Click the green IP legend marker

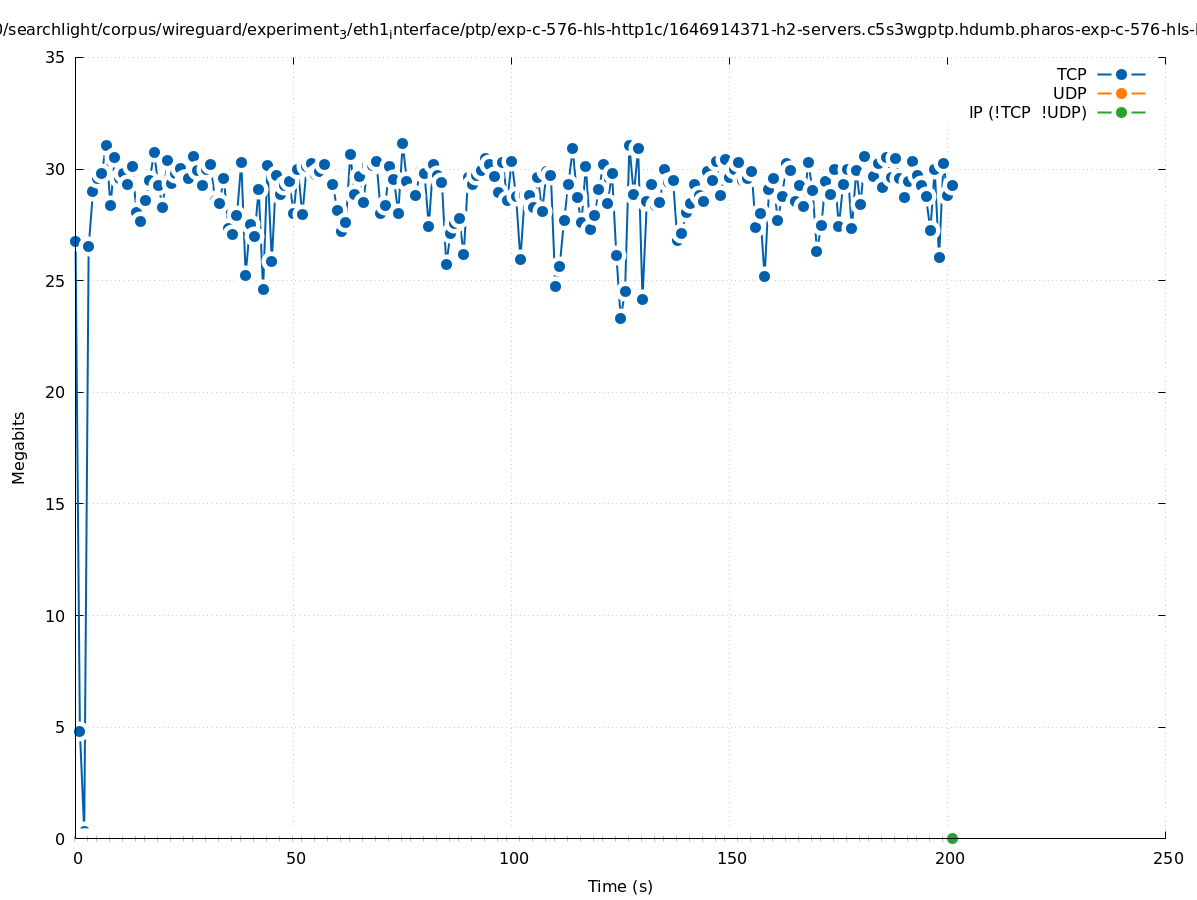tap(1121, 113)
